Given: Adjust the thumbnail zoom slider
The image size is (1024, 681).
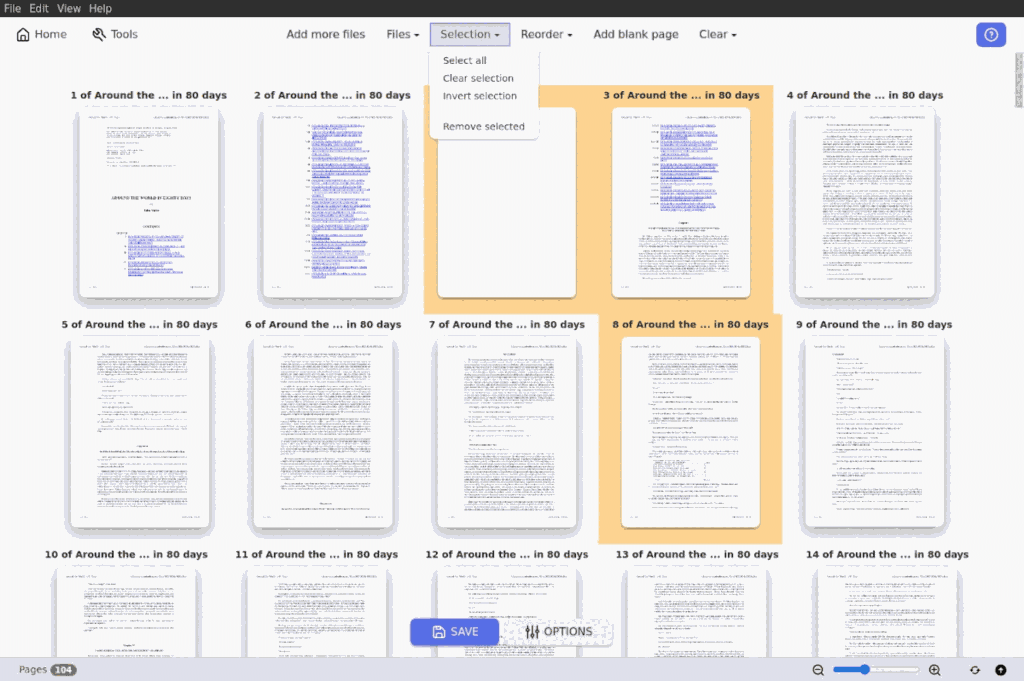Looking at the screenshot, I should click(x=876, y=670).
